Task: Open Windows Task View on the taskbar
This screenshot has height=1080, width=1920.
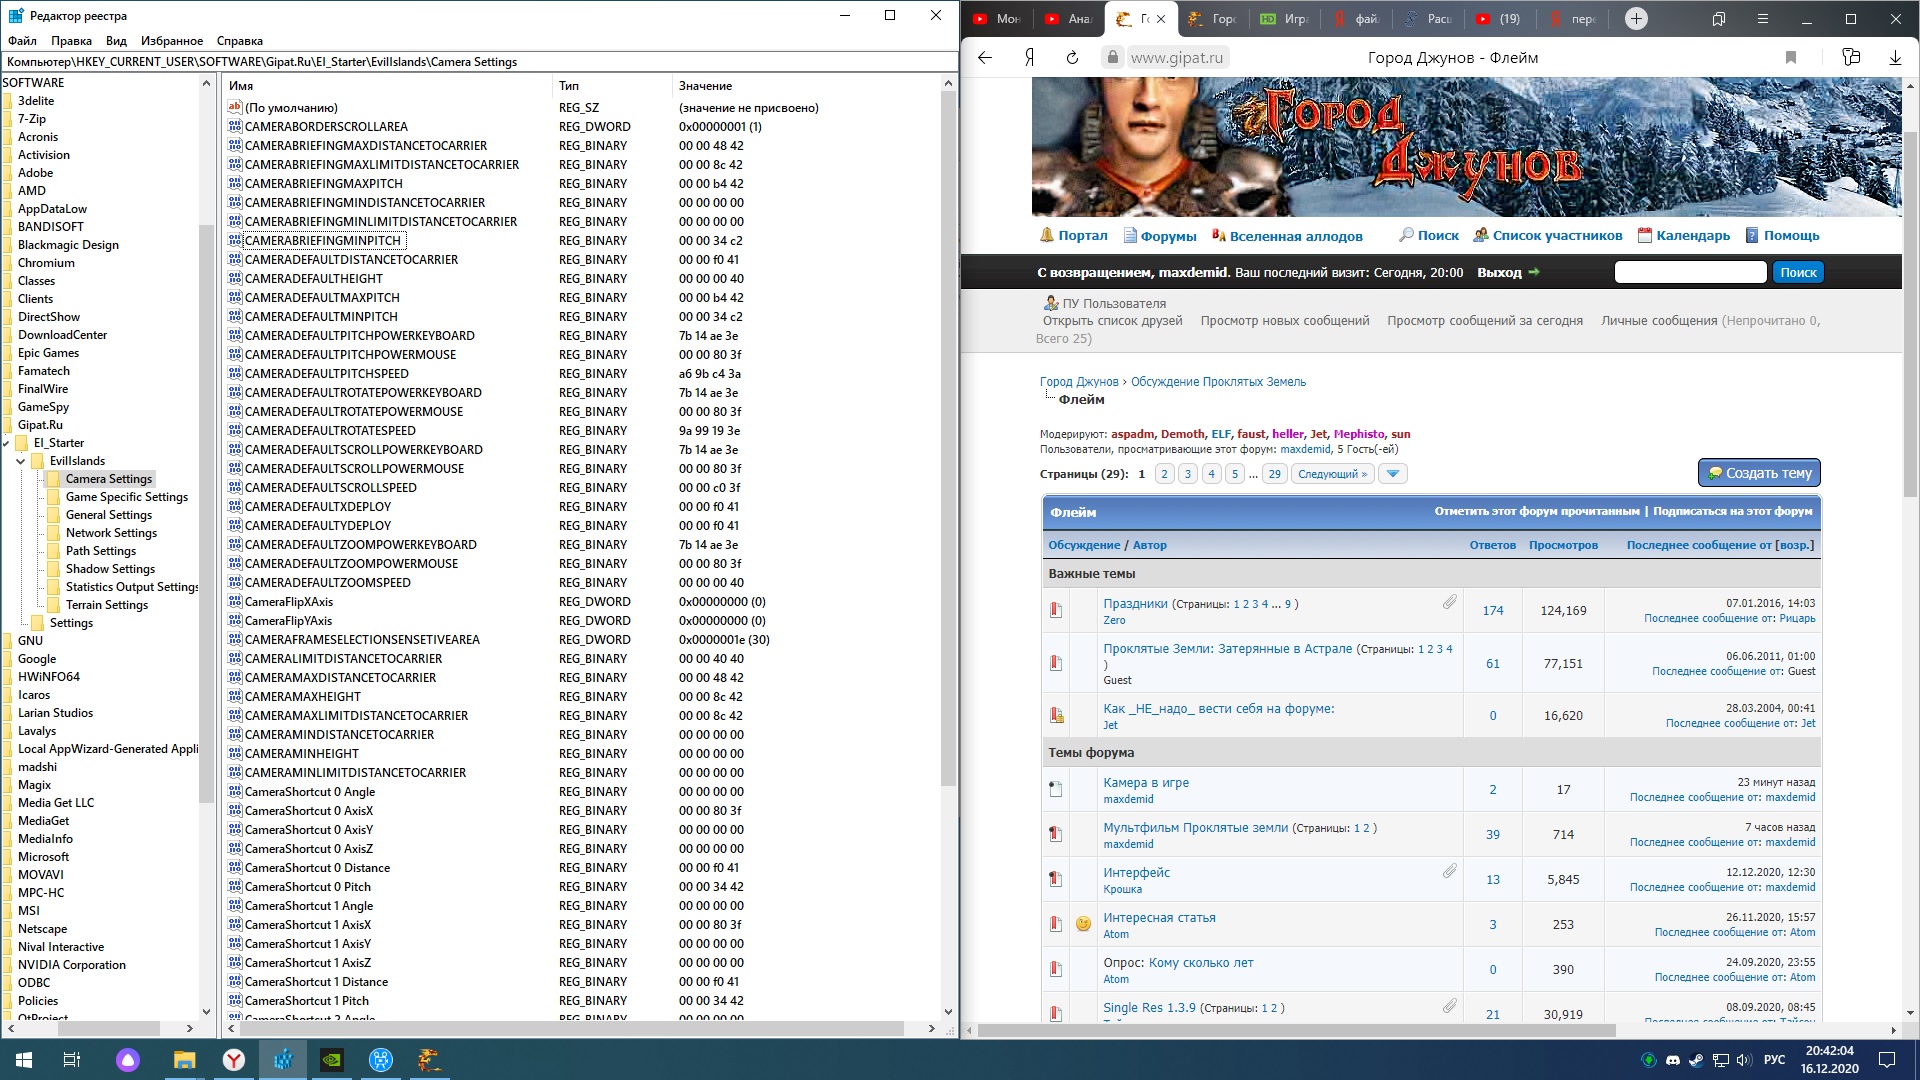Action: pyautogui.click(x=72, y=1060)
